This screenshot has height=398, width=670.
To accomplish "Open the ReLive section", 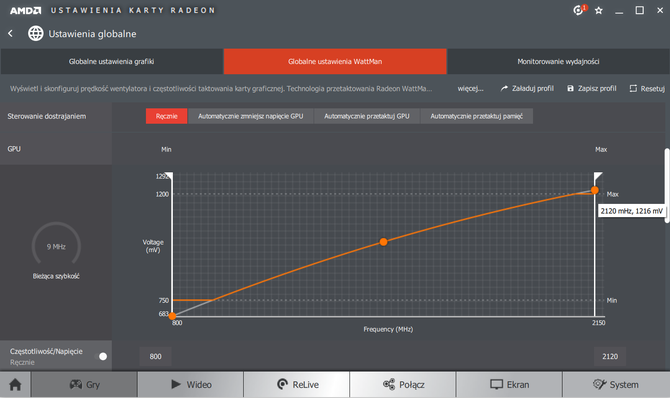I will (x=297, y=384).
